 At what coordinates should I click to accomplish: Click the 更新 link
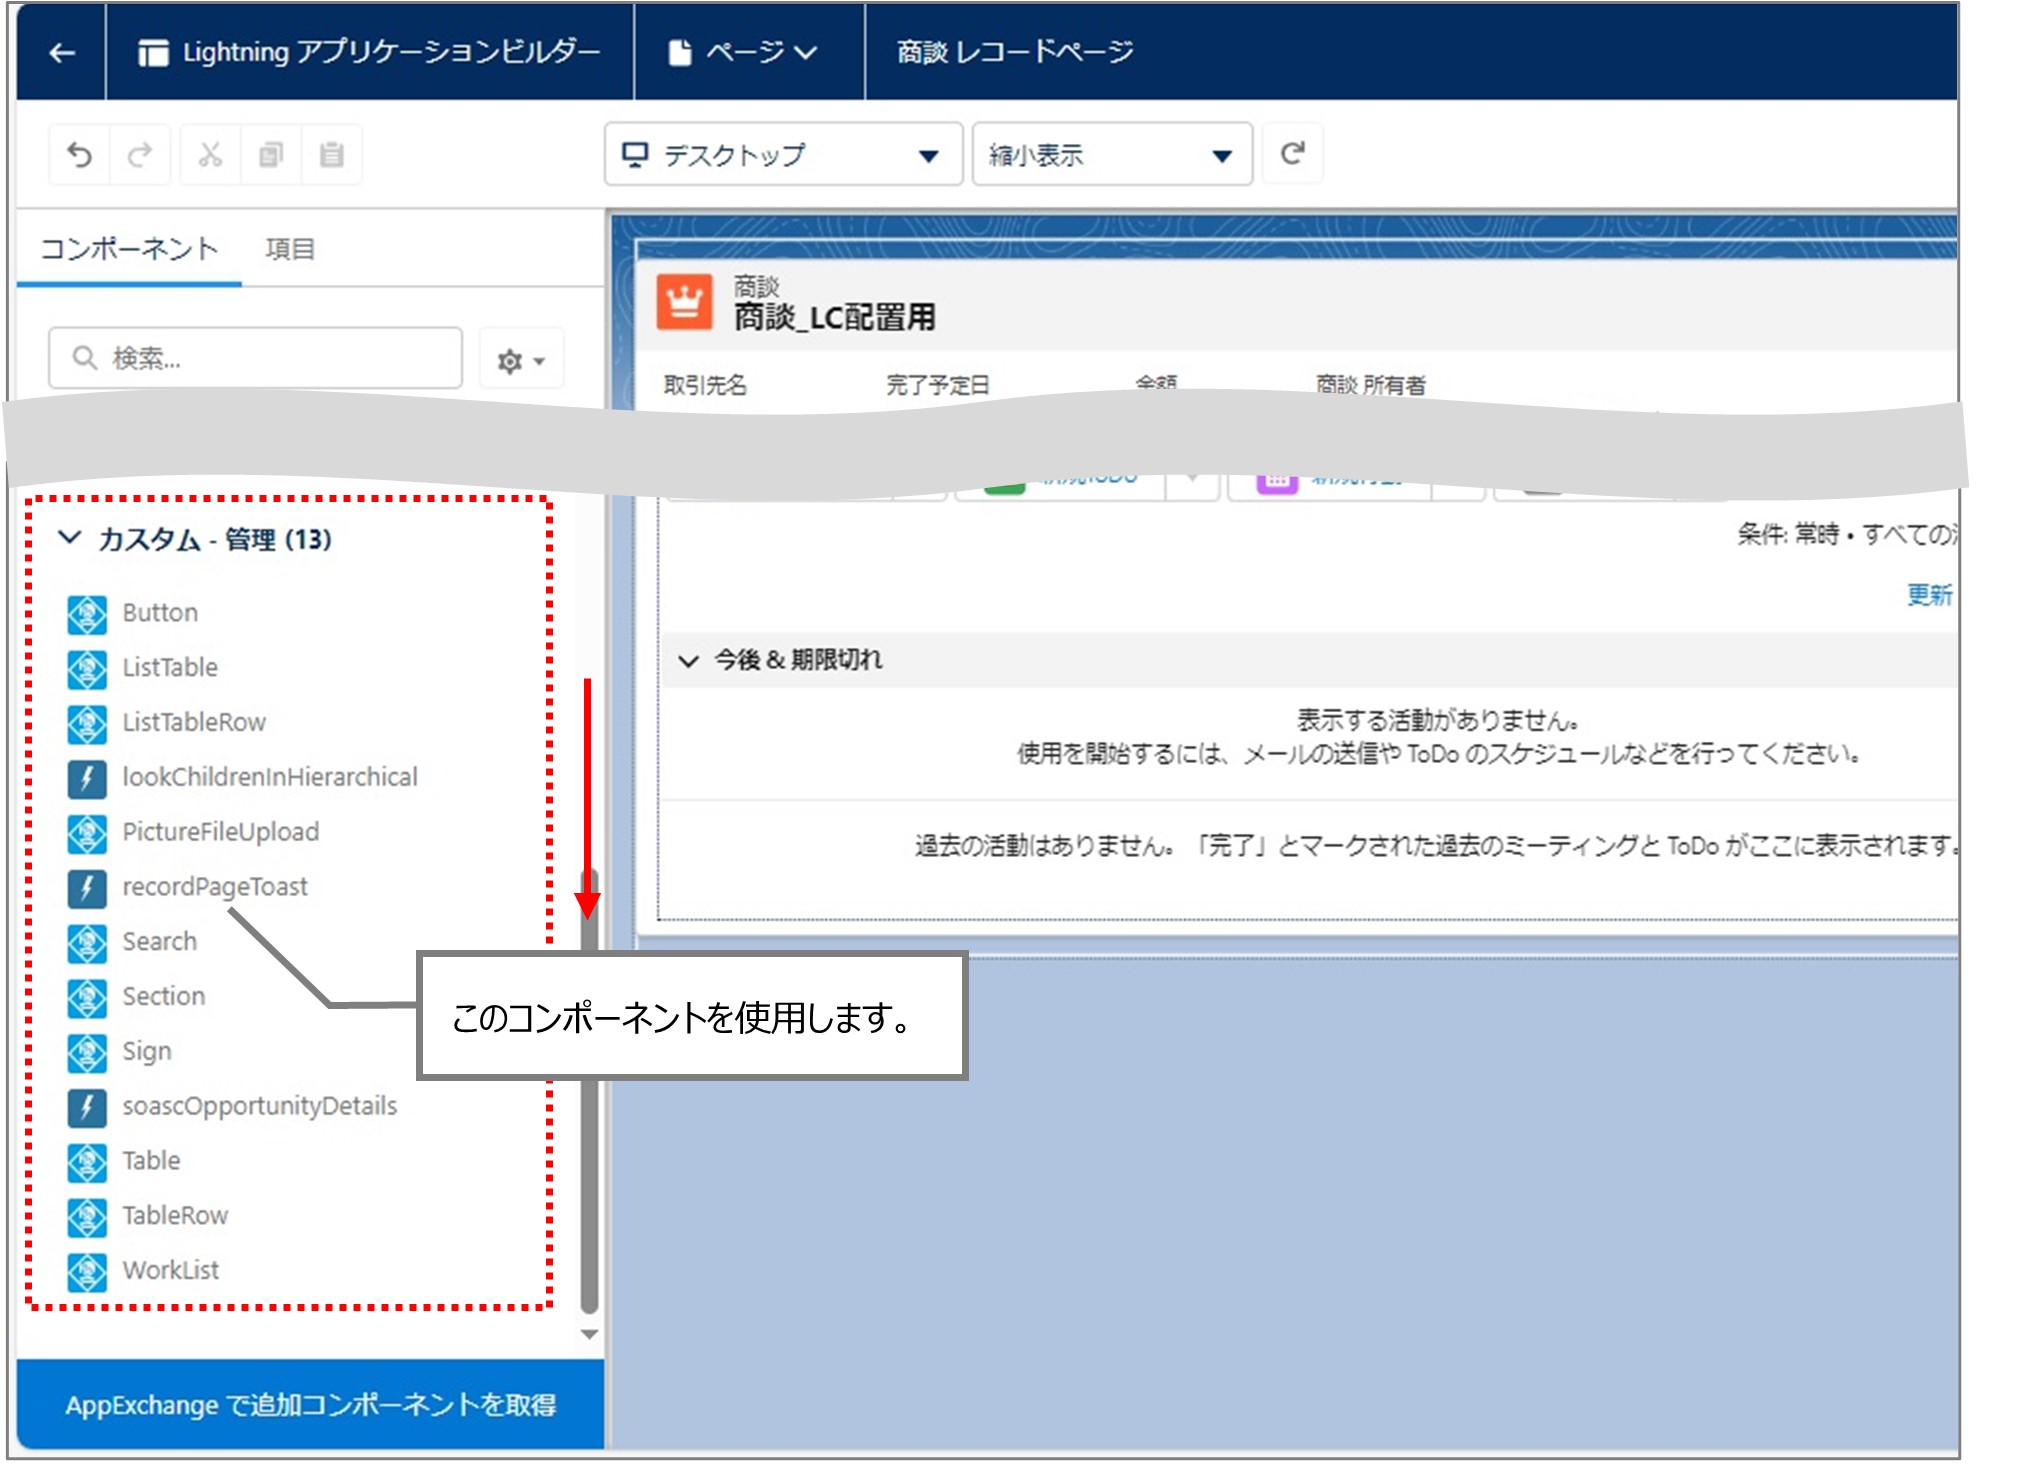click(x=1929, y=595)
